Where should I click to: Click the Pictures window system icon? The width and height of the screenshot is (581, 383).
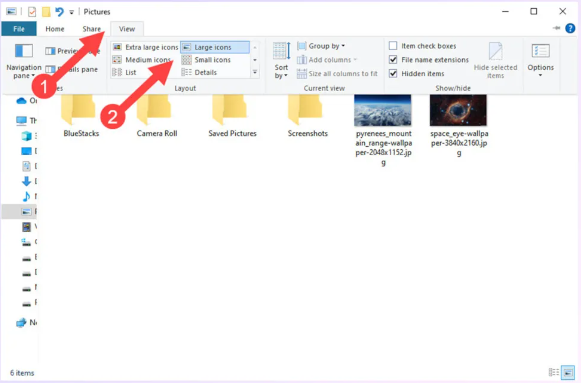[11, 11]
